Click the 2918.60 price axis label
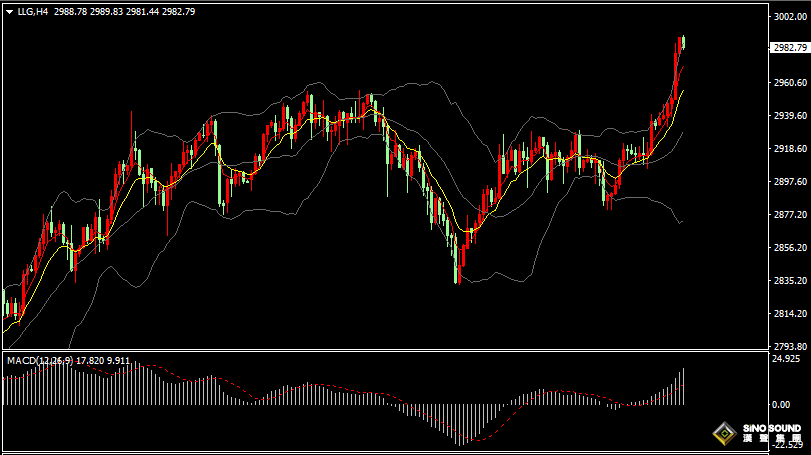 (x=789, y=149)
